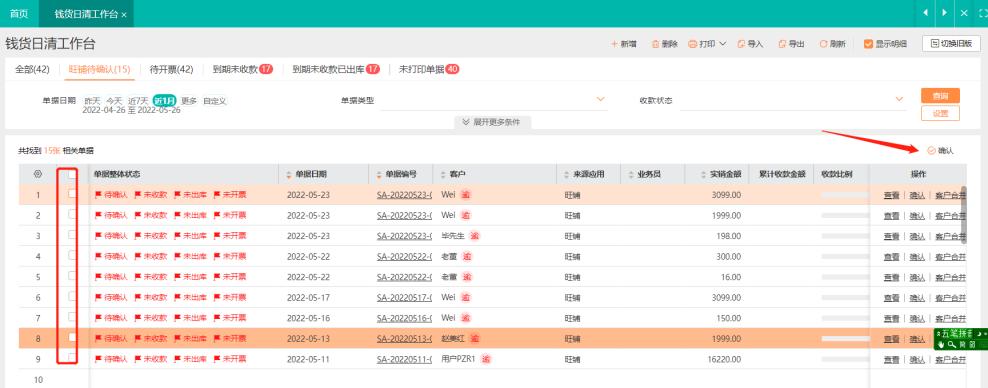This screenshot has height=388, width=988.
Task: Switch to 未打印单据 tab
Action: tap(428, 69)
